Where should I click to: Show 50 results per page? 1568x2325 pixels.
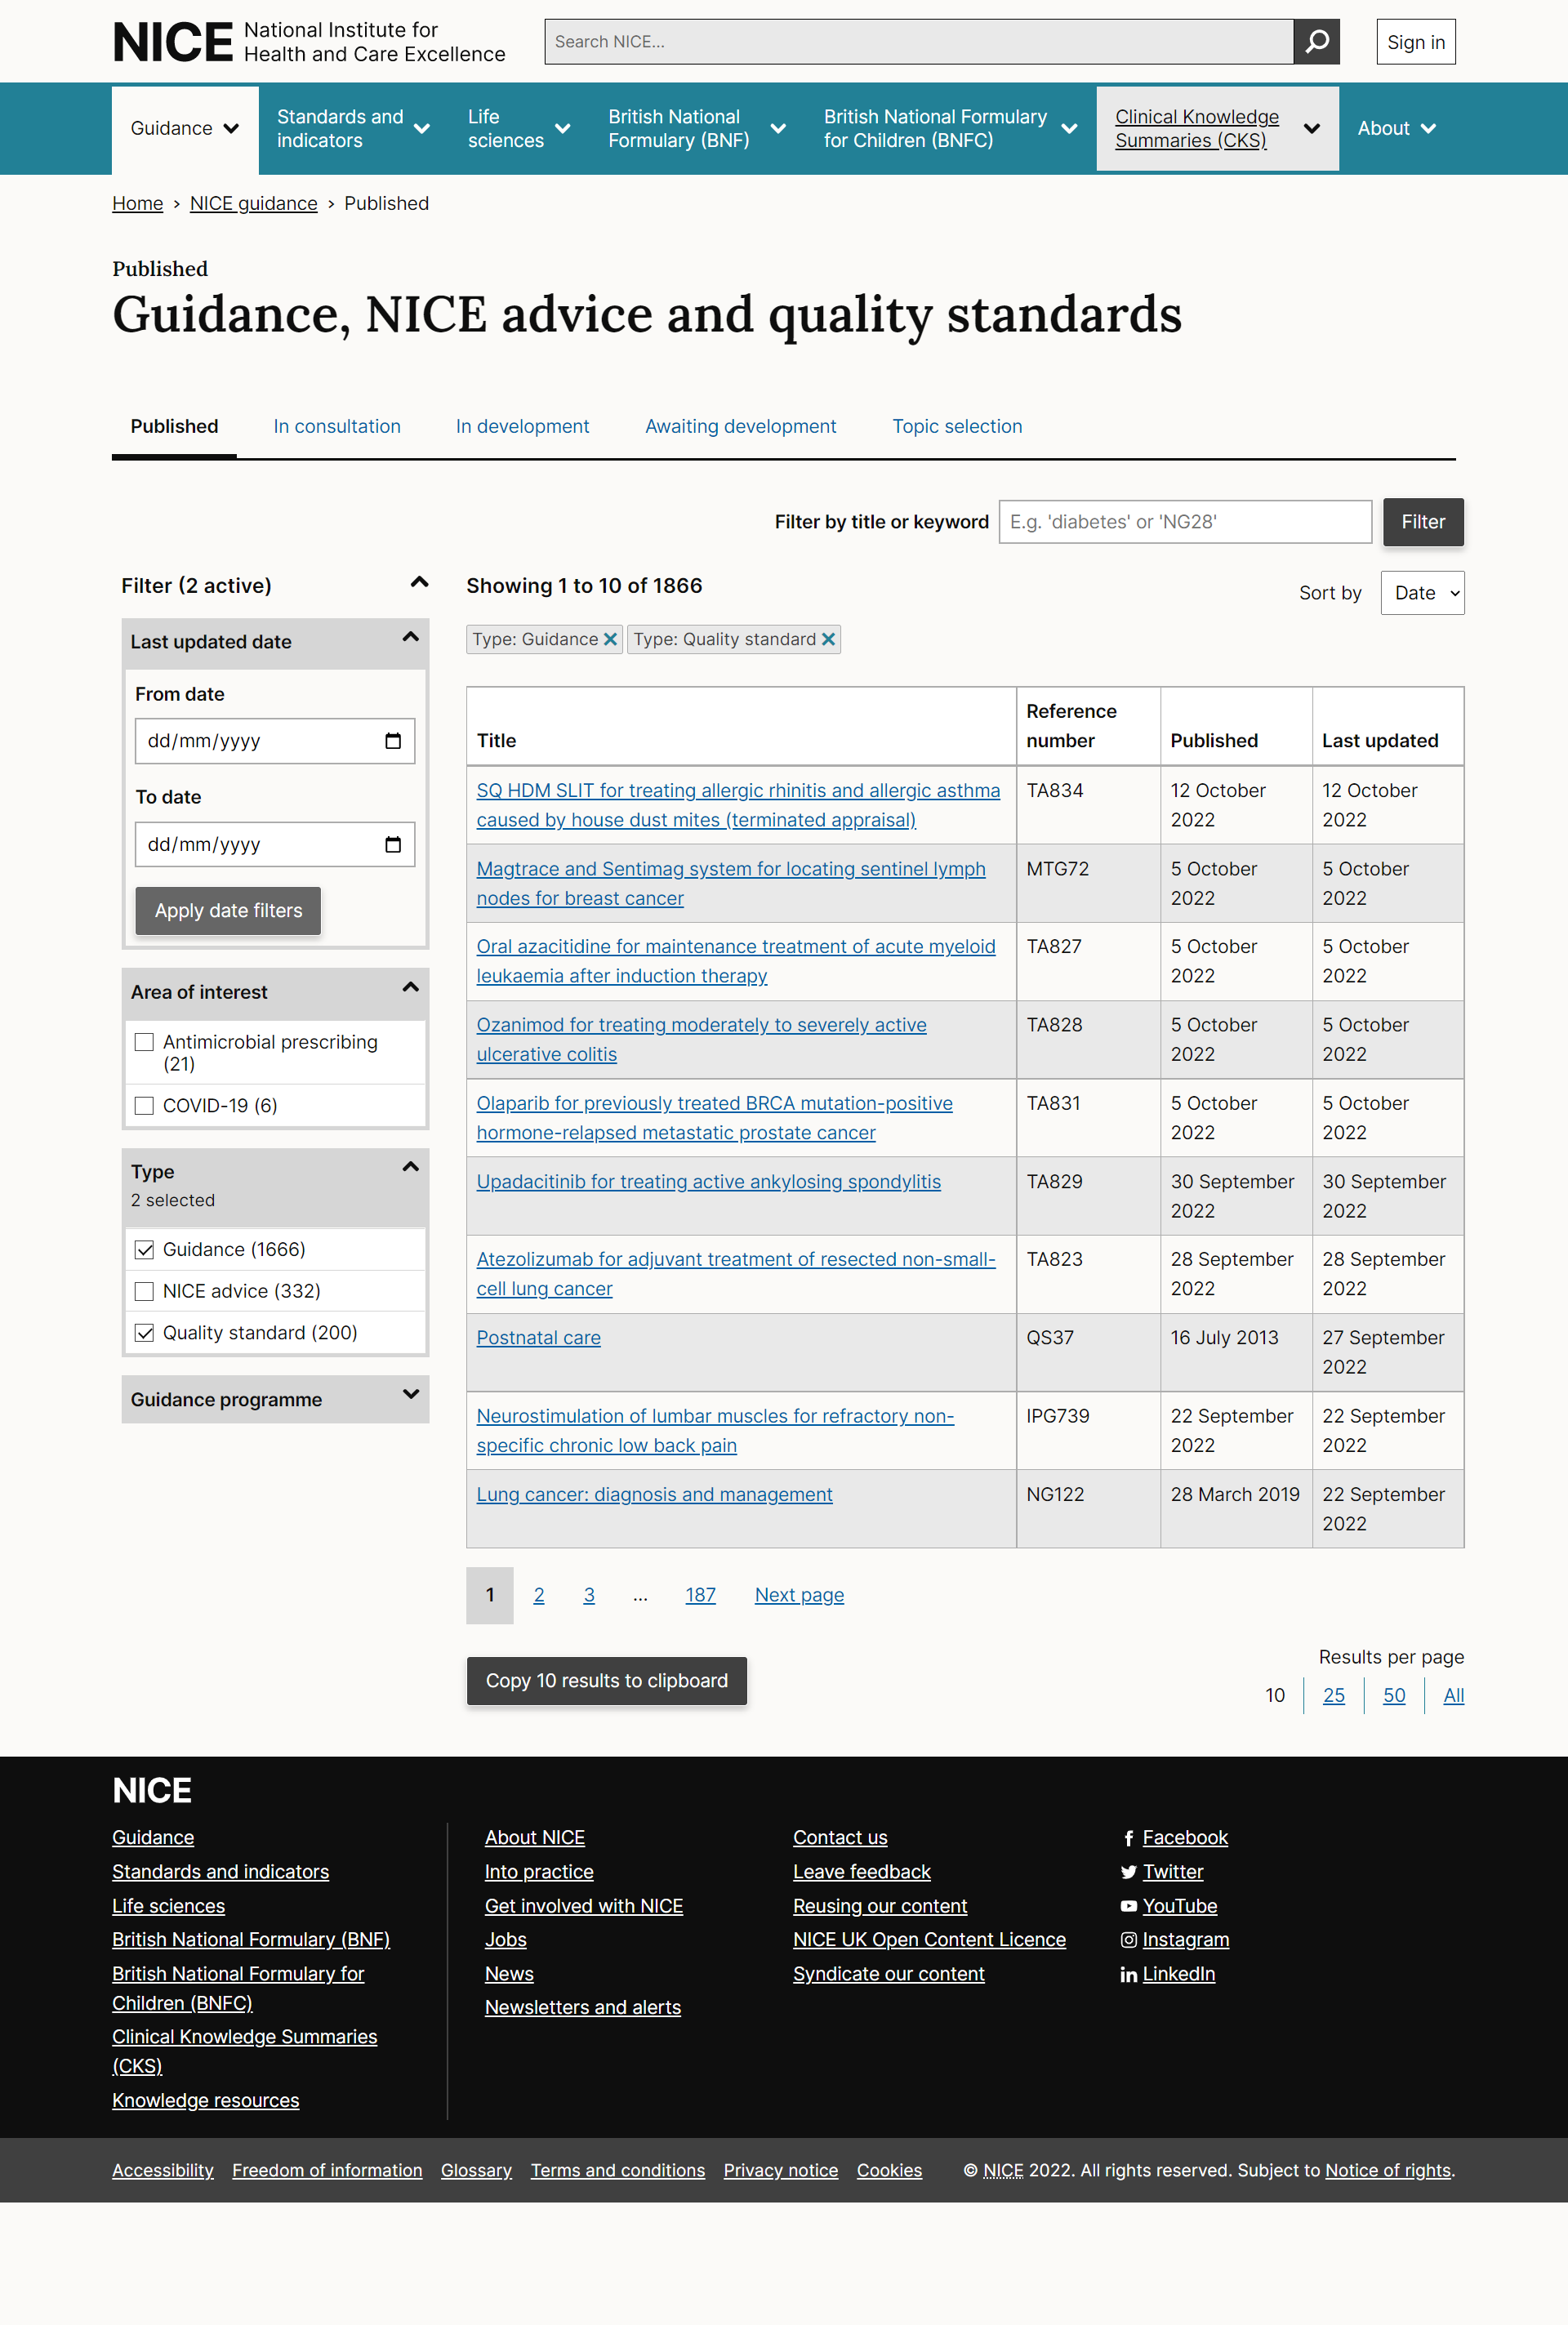[x=1394, y=1696]
